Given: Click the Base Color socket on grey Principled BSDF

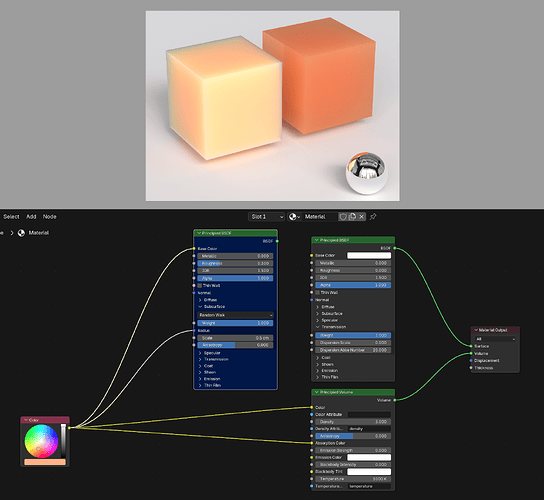Looking at the screenshot, I should point(312,255).
